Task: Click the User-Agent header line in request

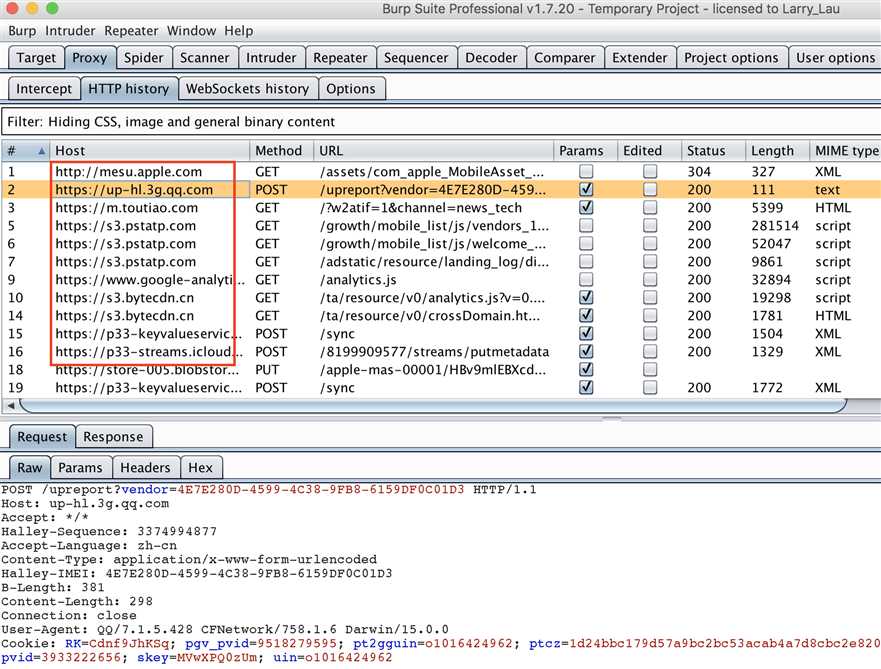Action: tap(225, 629)
